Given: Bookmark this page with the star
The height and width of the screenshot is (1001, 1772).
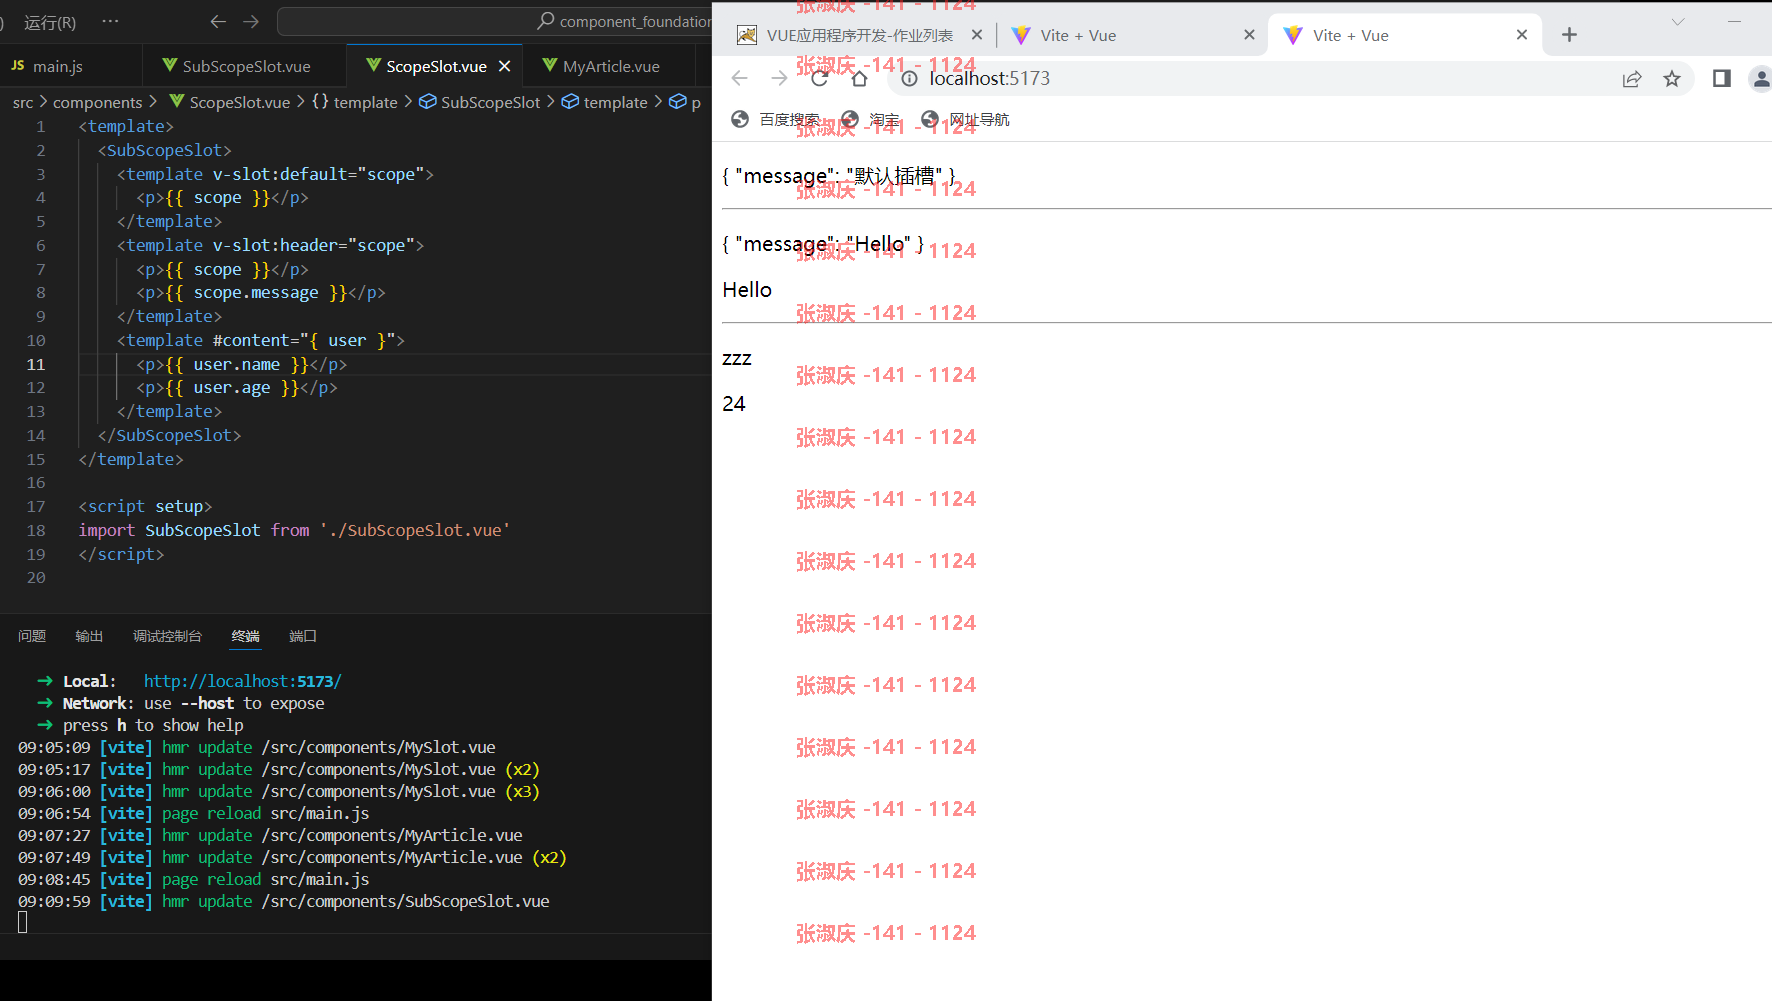Looking at the screenshot, I should tap(1672, 79).
